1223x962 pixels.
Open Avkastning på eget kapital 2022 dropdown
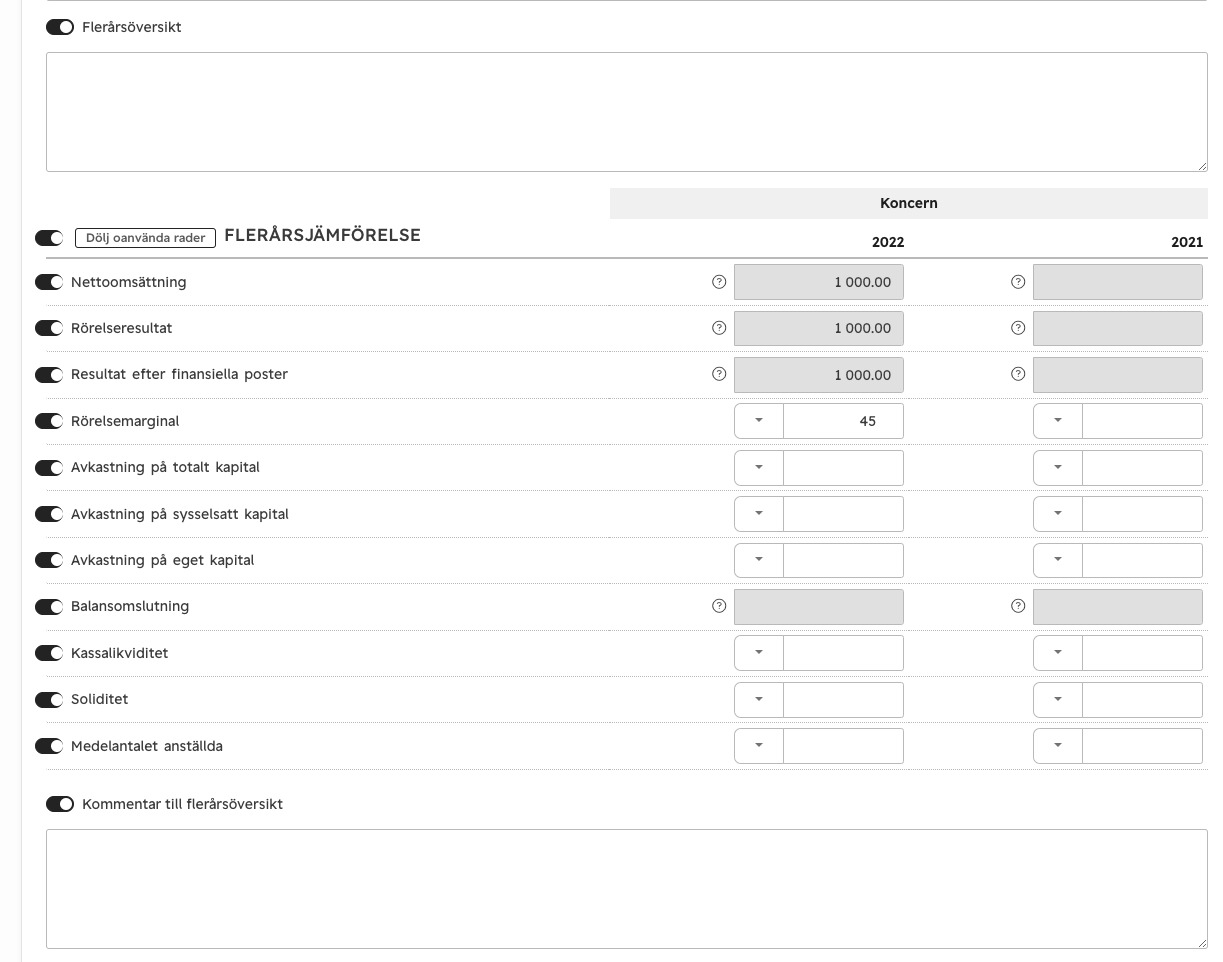759,560
